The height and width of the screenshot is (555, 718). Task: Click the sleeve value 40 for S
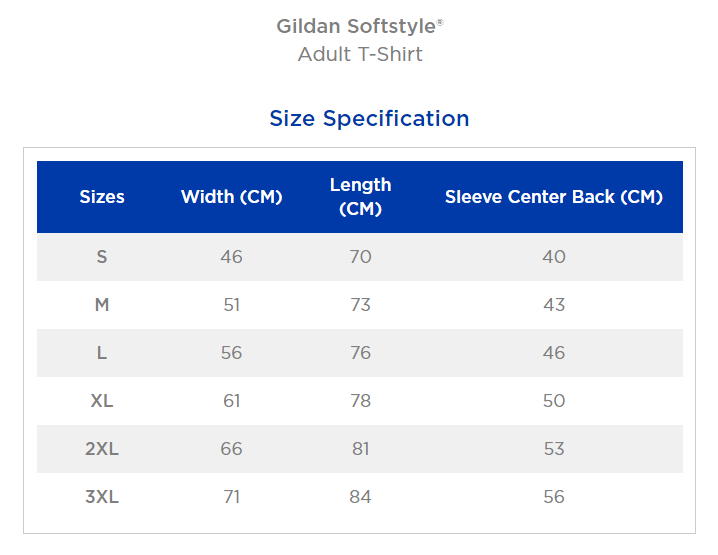pyautogui.click(x=554, y=257)
